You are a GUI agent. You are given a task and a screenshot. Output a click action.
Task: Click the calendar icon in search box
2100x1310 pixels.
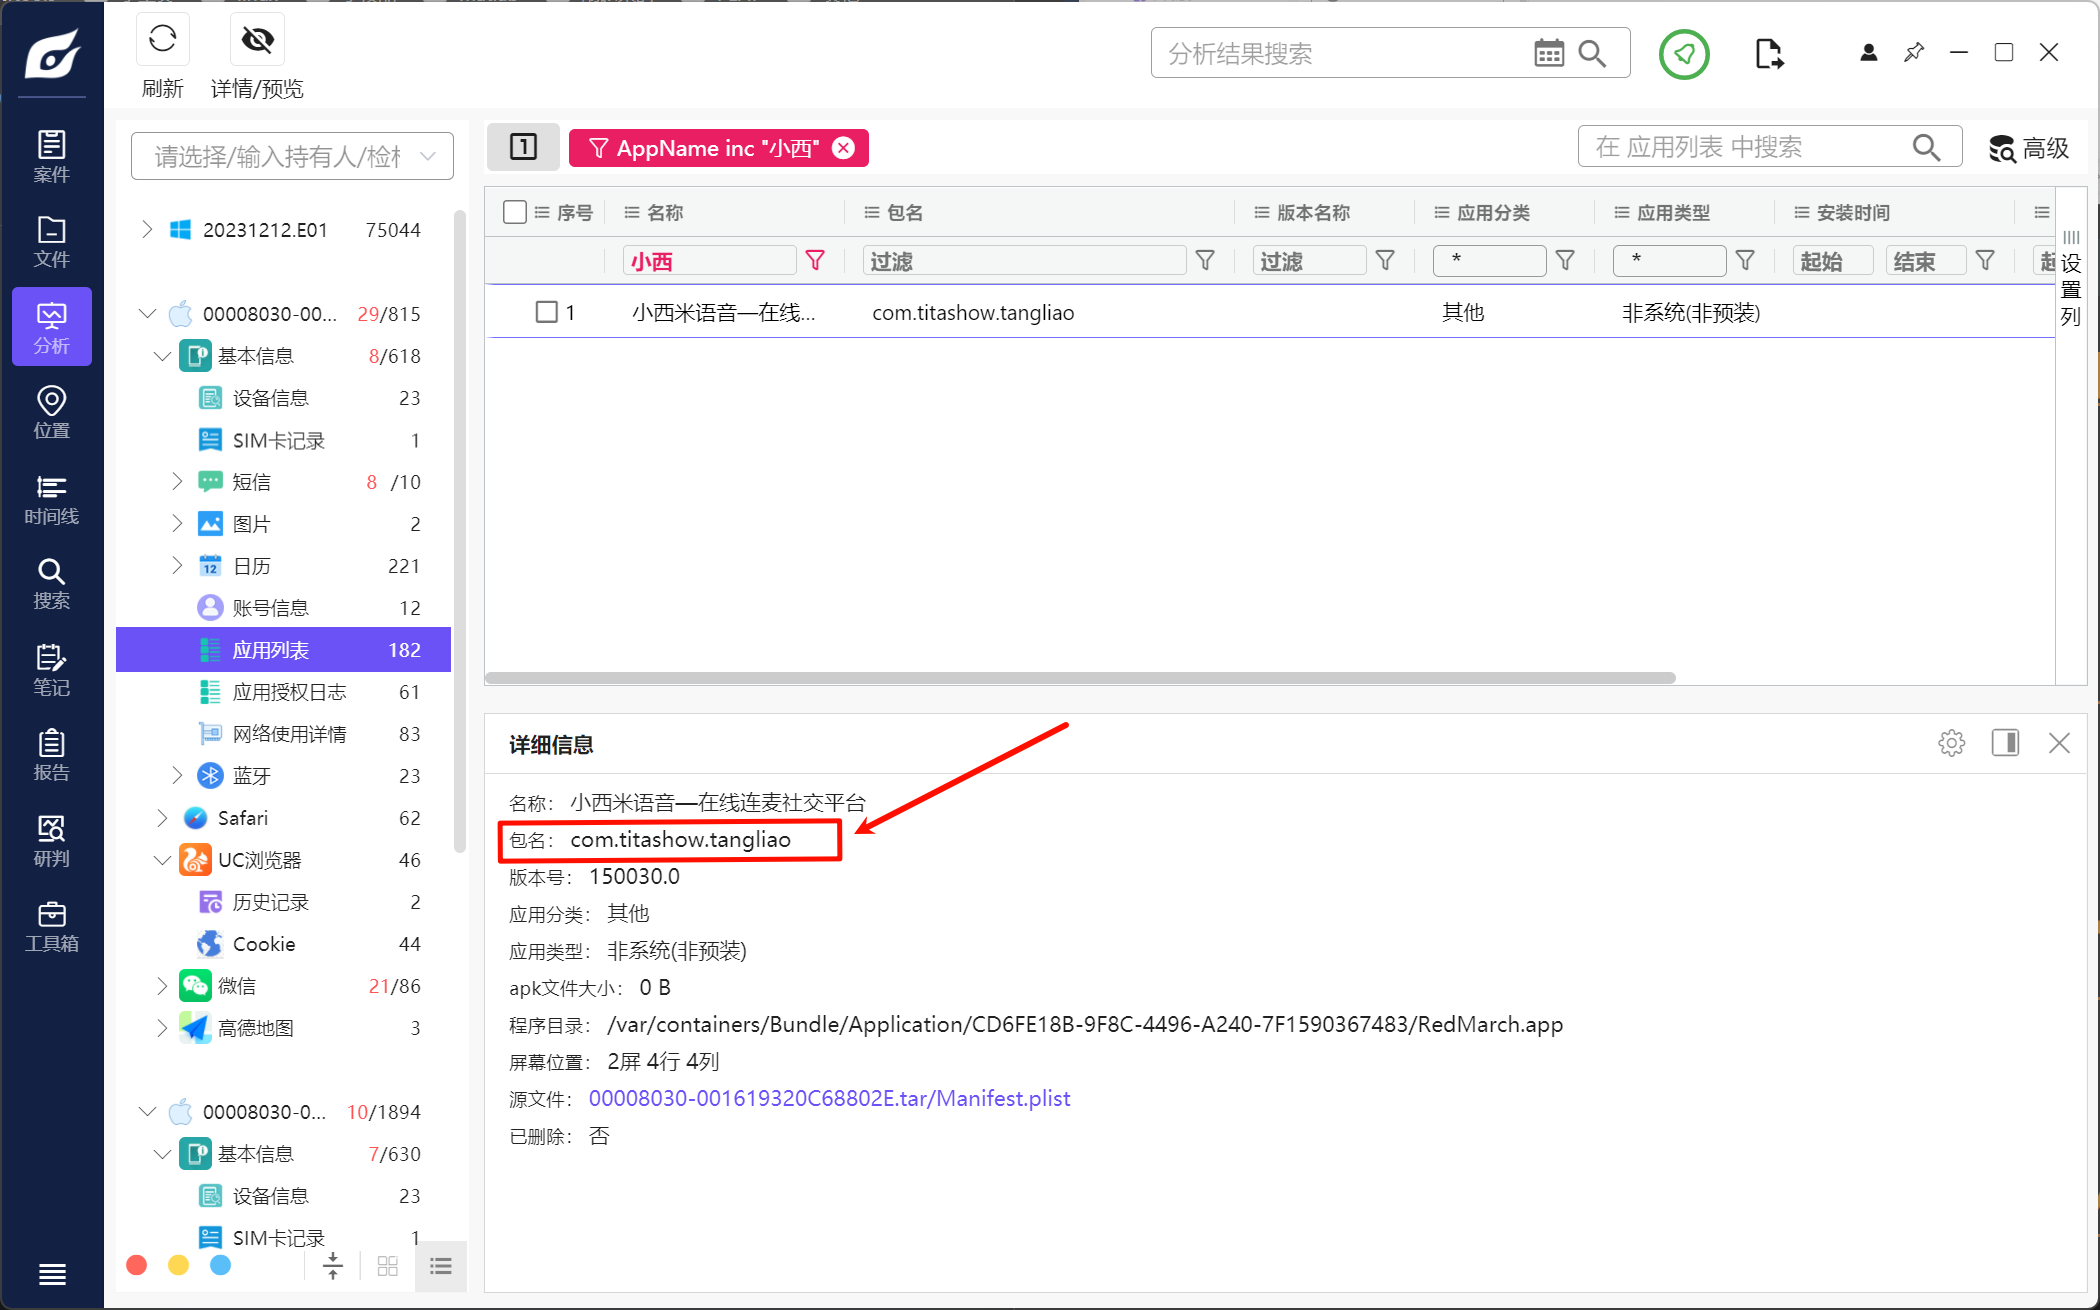(x=1548, y=54)
